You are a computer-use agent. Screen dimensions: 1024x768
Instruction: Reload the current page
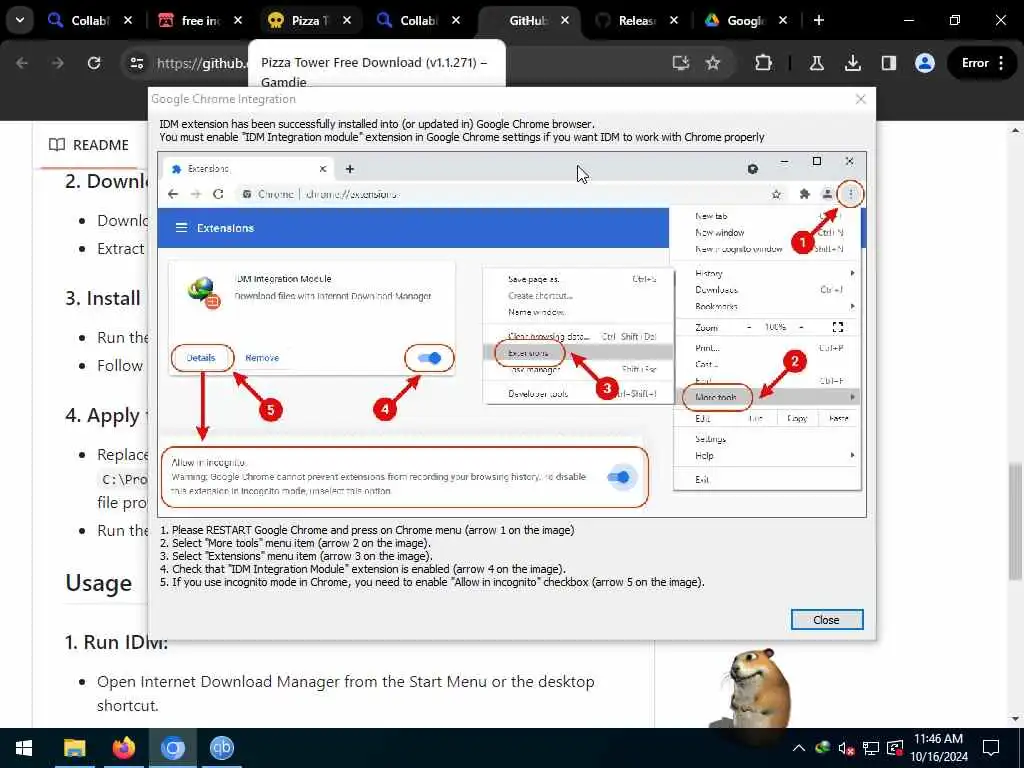click(94, 63)
